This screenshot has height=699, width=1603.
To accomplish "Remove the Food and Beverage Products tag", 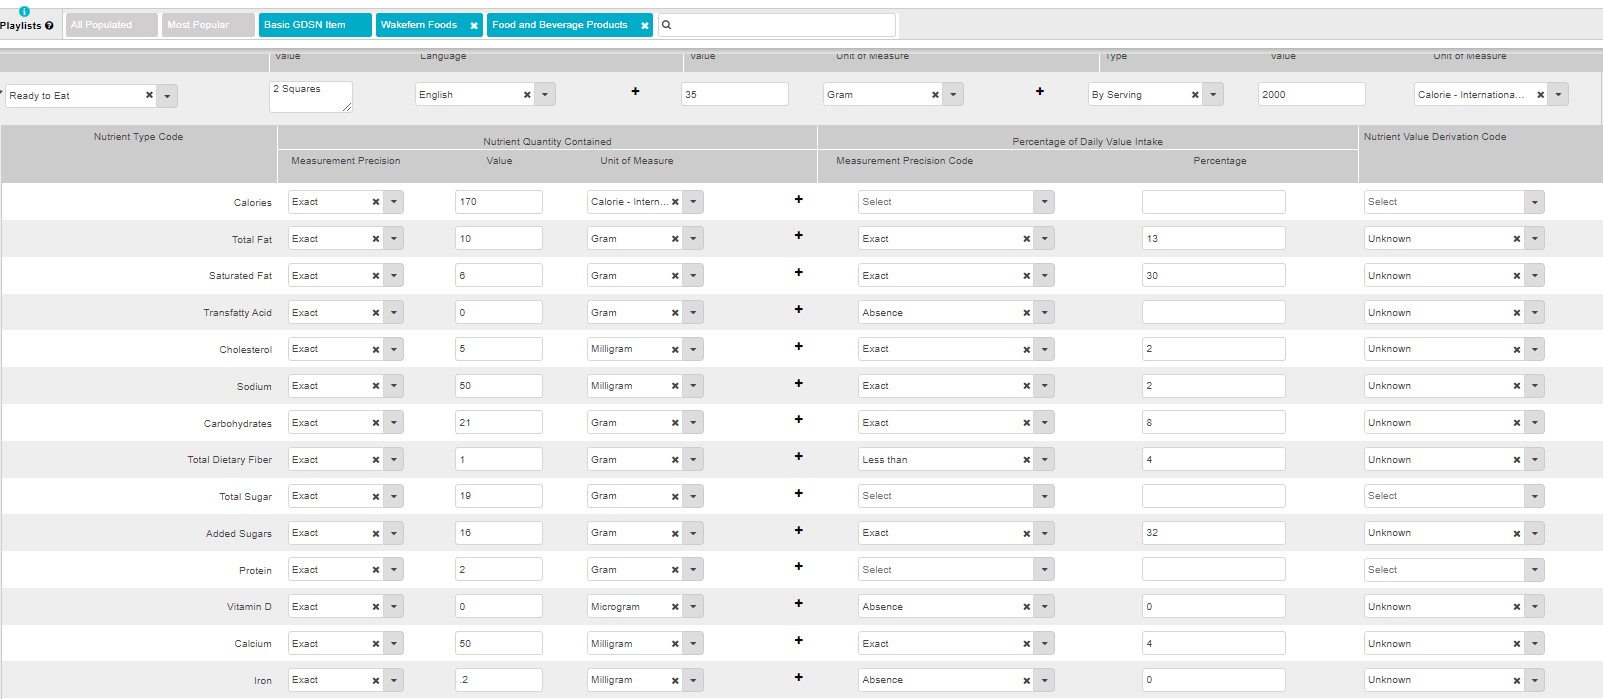I will [x=644, y=26].
